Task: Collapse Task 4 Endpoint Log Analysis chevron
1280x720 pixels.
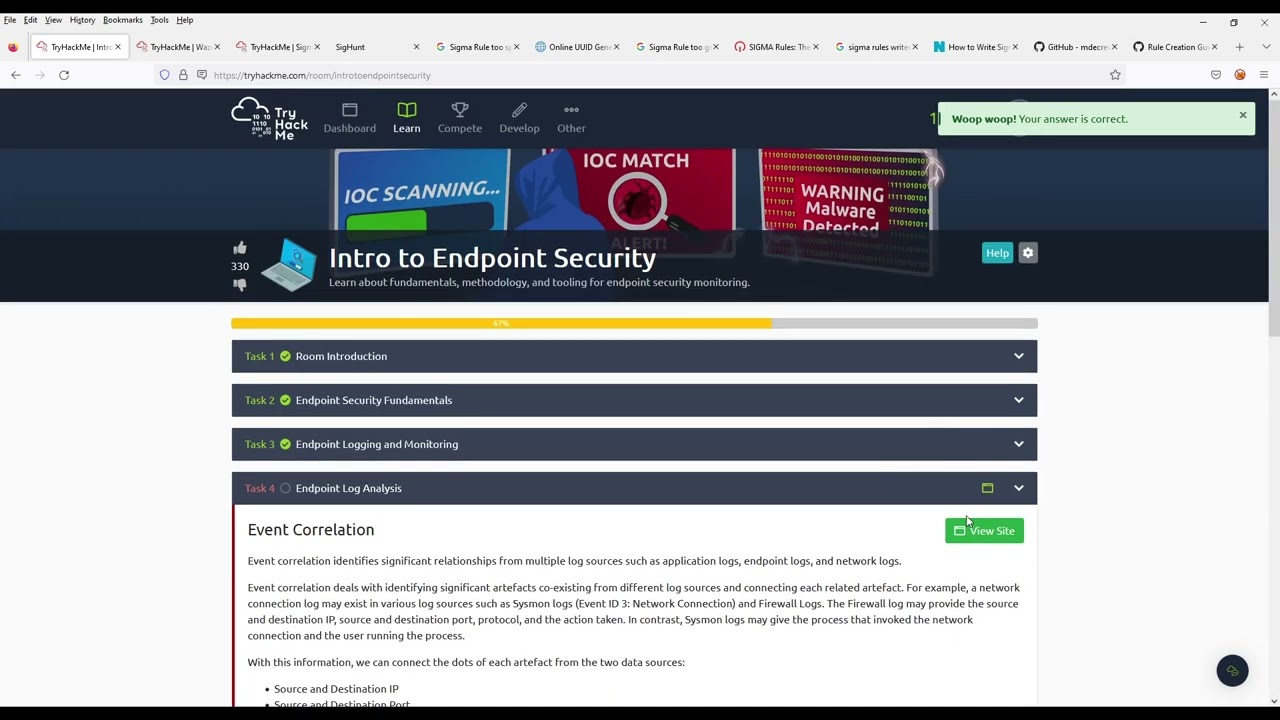Action: [1019, 488]
